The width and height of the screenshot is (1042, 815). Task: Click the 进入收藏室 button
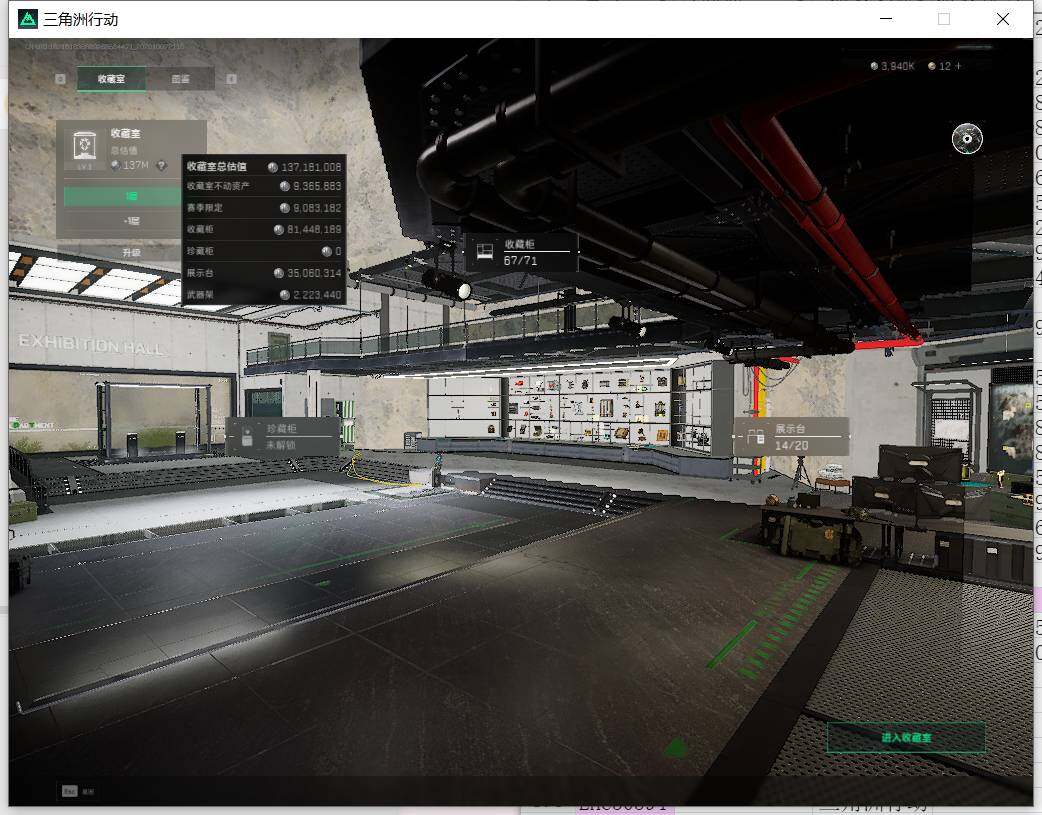coord(906,737)
